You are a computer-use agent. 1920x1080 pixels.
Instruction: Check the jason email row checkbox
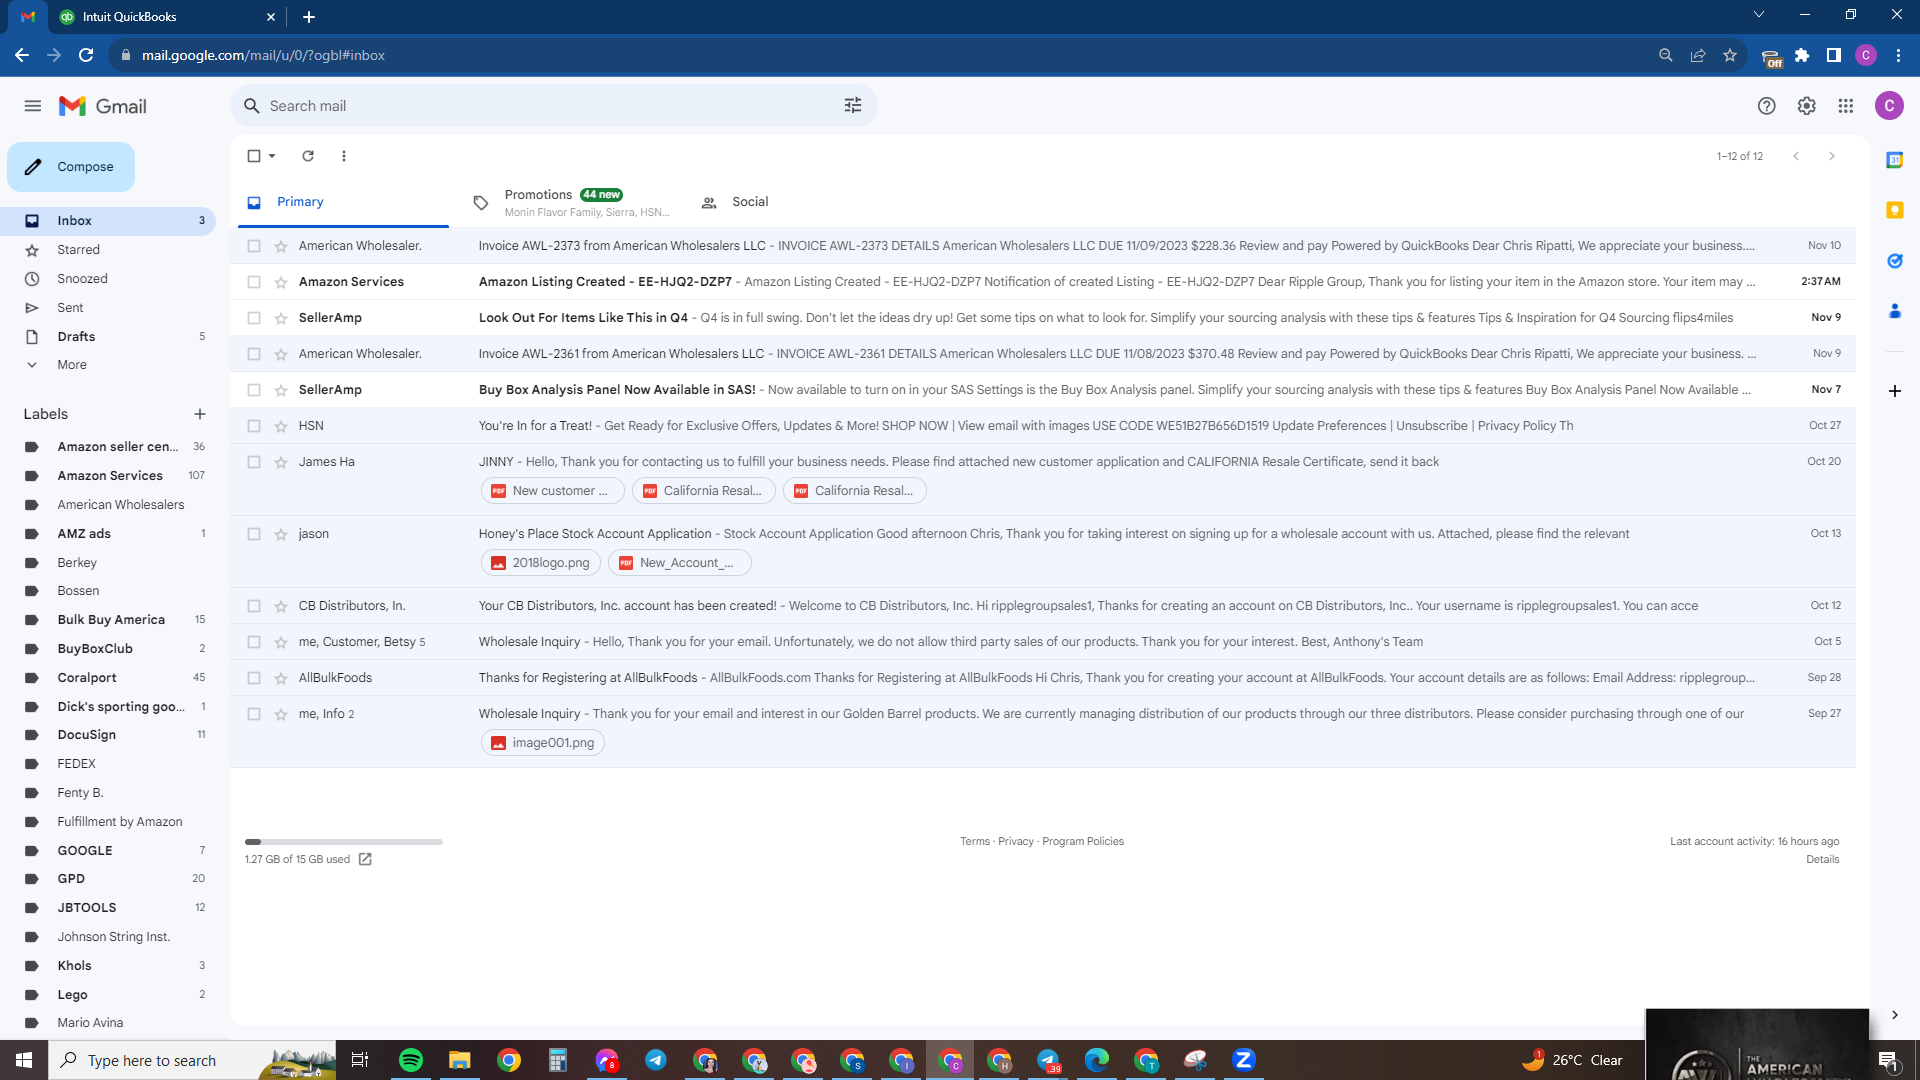click(x=254, y=534)
